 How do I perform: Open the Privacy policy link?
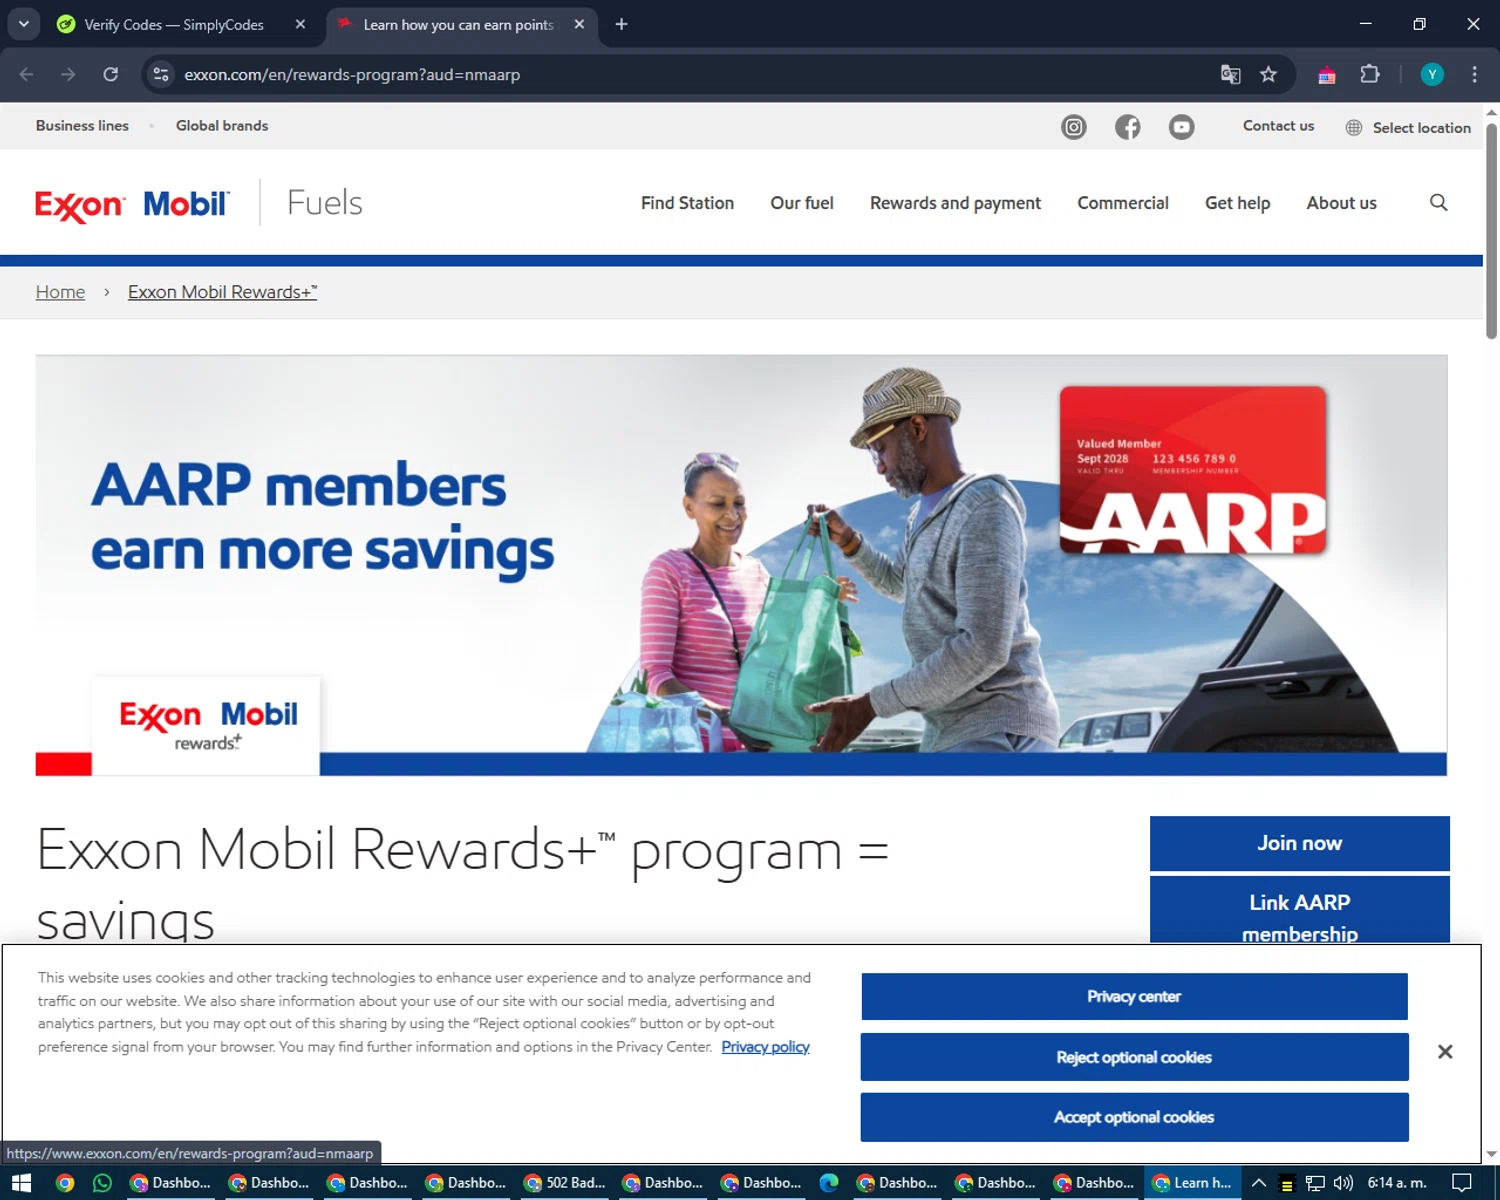tap(765, 1047)
